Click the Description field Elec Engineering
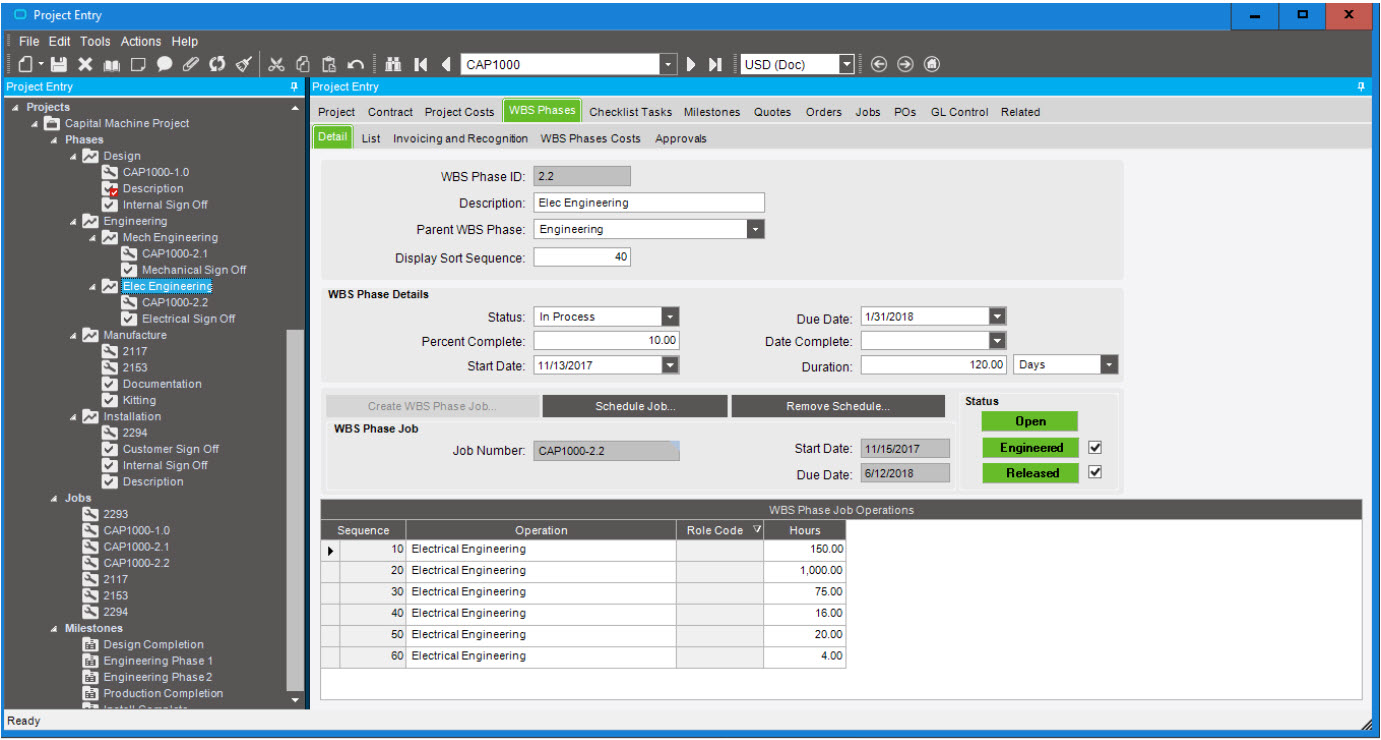 (x=649, y=203)
